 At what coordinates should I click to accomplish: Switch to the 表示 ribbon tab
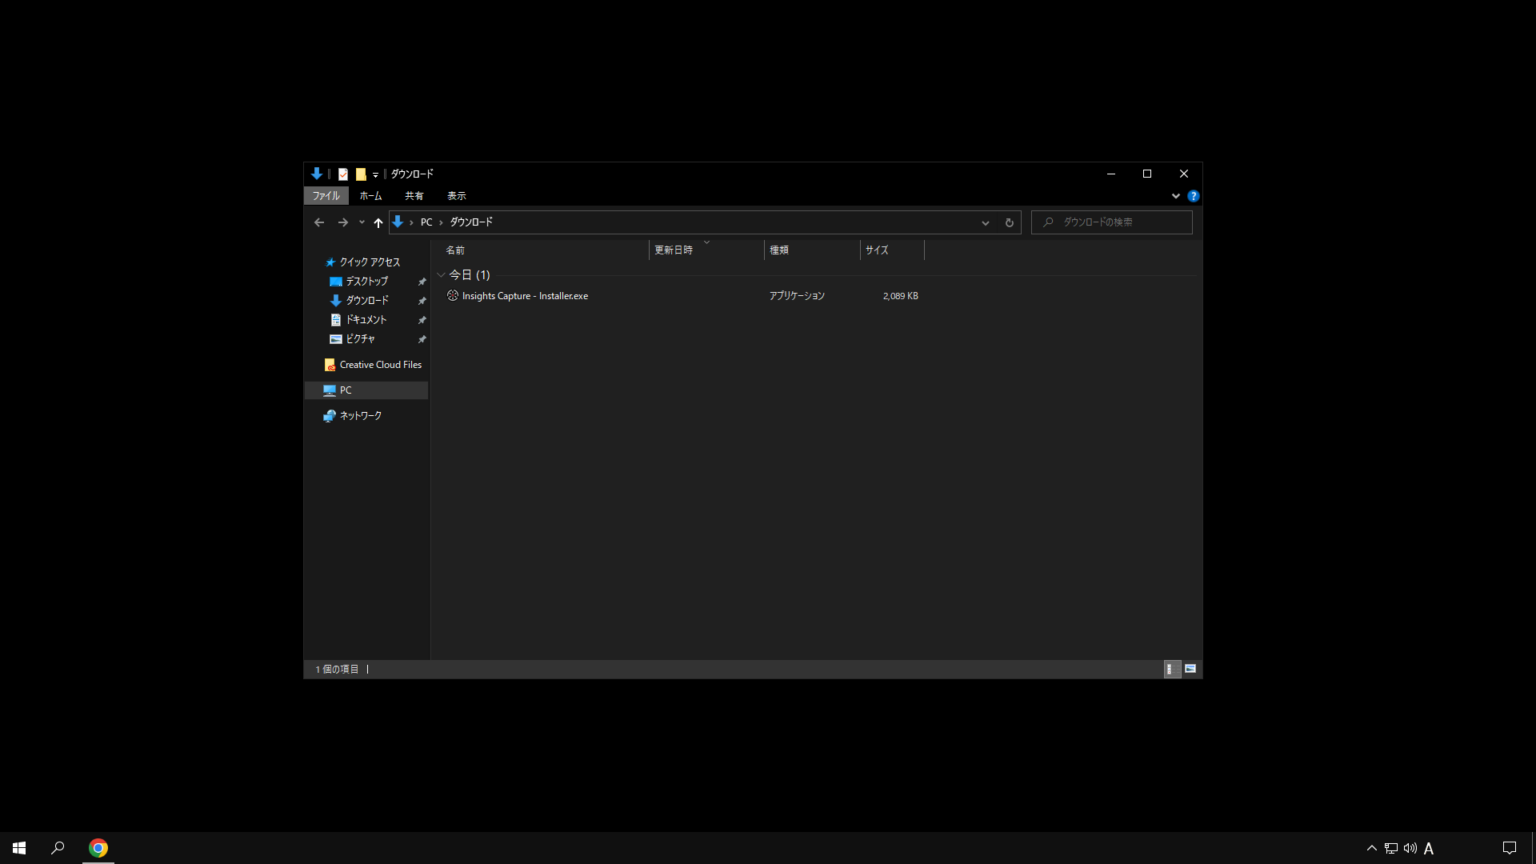456,195
